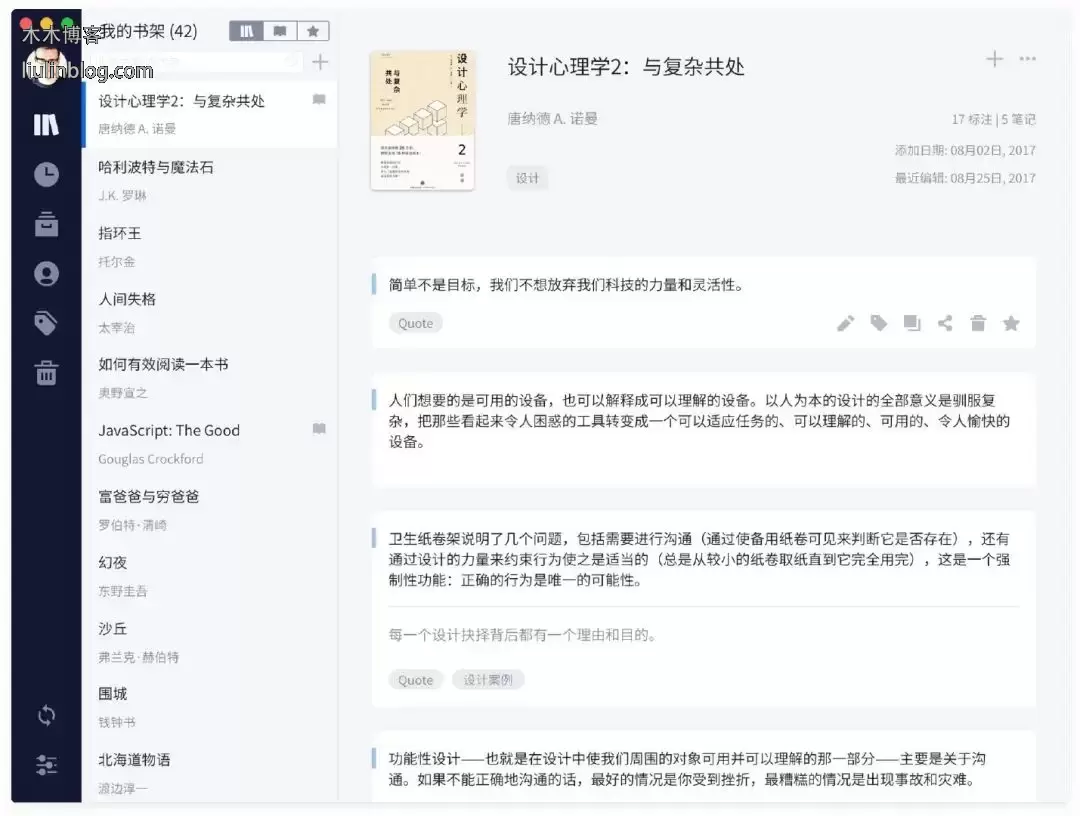Delete the first quote with trash icon

coord(978,323)
